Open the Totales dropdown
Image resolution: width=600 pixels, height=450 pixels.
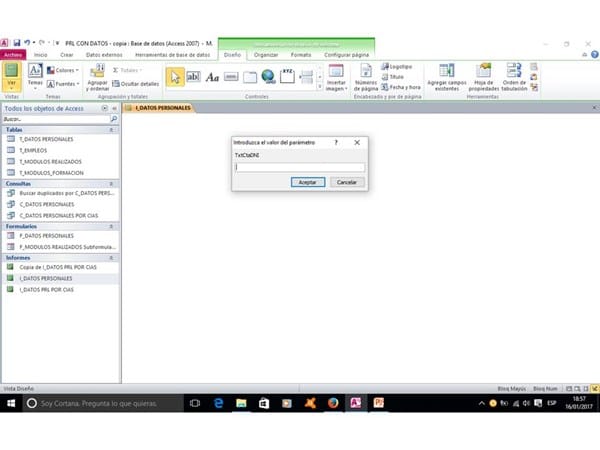point(127,70)
